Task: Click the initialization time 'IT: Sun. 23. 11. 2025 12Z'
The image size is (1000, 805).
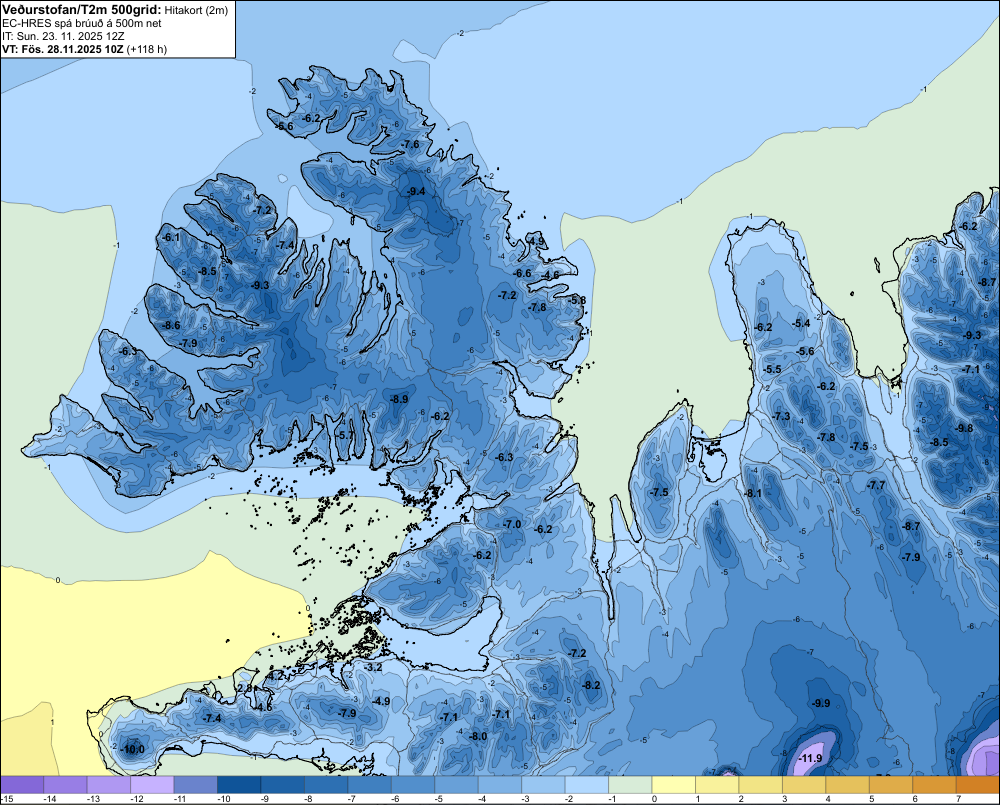Action: 63,36
